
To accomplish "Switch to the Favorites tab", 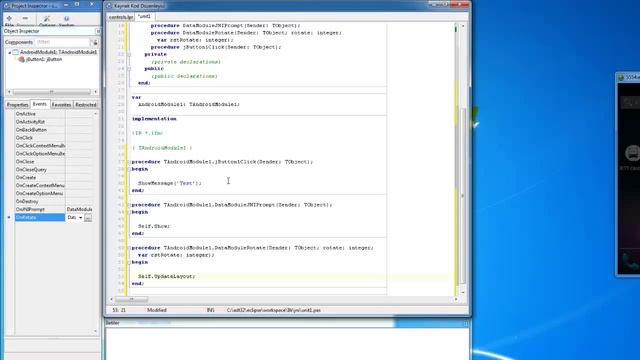I will point(61,105).
